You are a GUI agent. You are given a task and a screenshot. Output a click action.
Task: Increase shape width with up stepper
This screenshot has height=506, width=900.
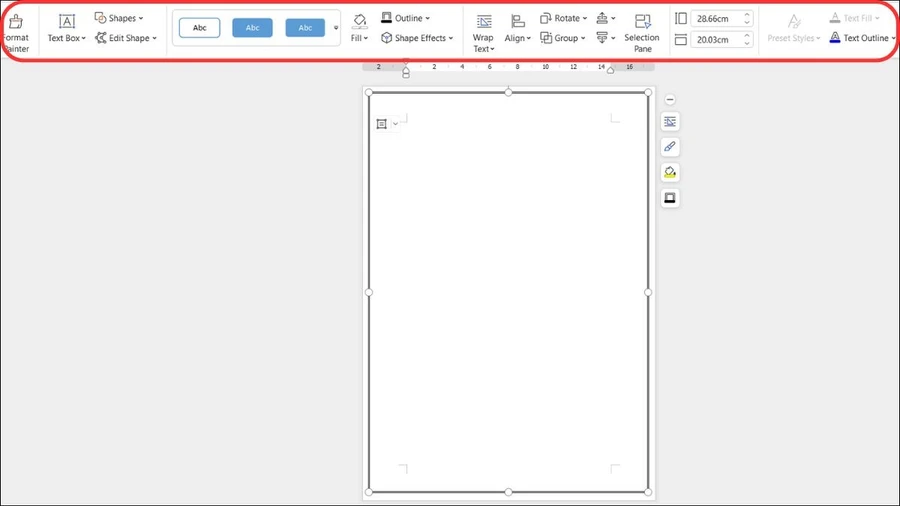[x=747, y=35]
